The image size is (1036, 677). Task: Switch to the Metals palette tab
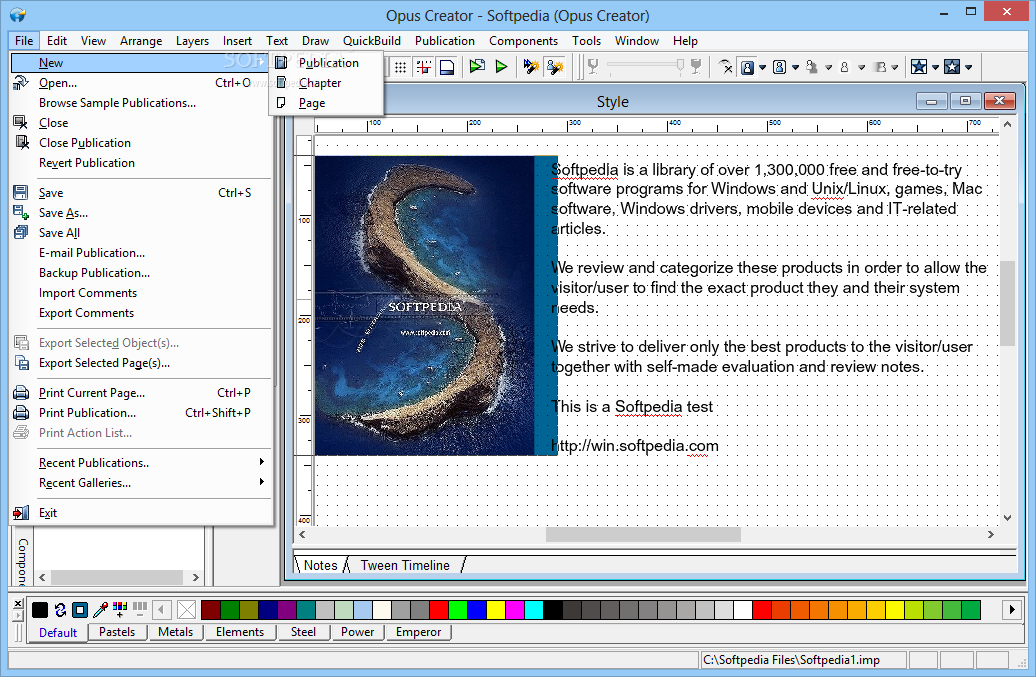pos(176,632)
